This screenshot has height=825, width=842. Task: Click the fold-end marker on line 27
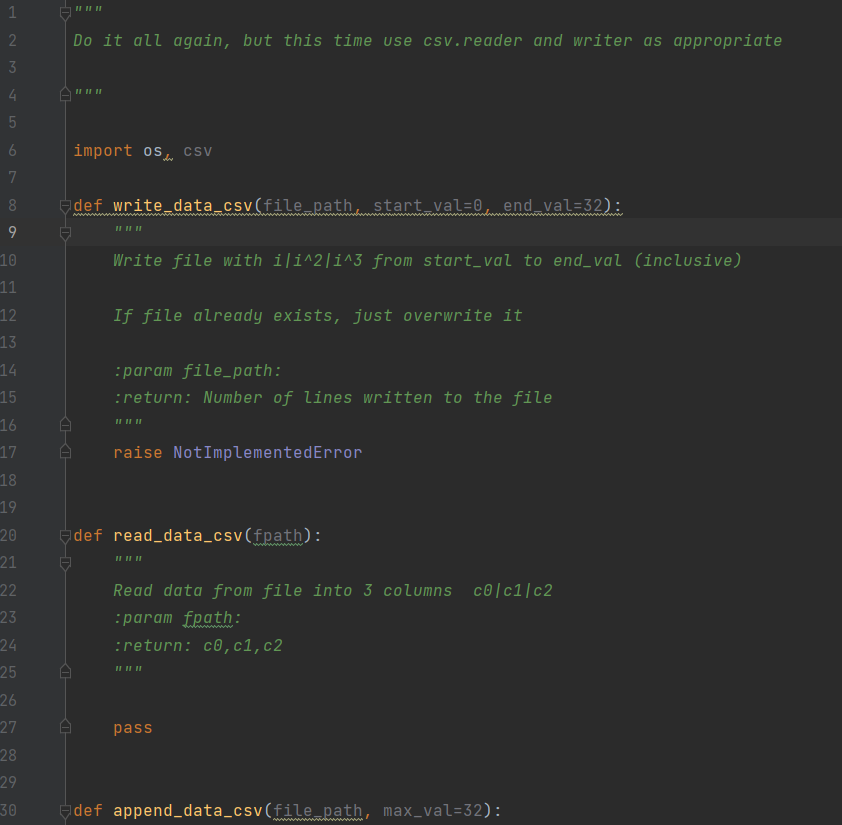65,726
